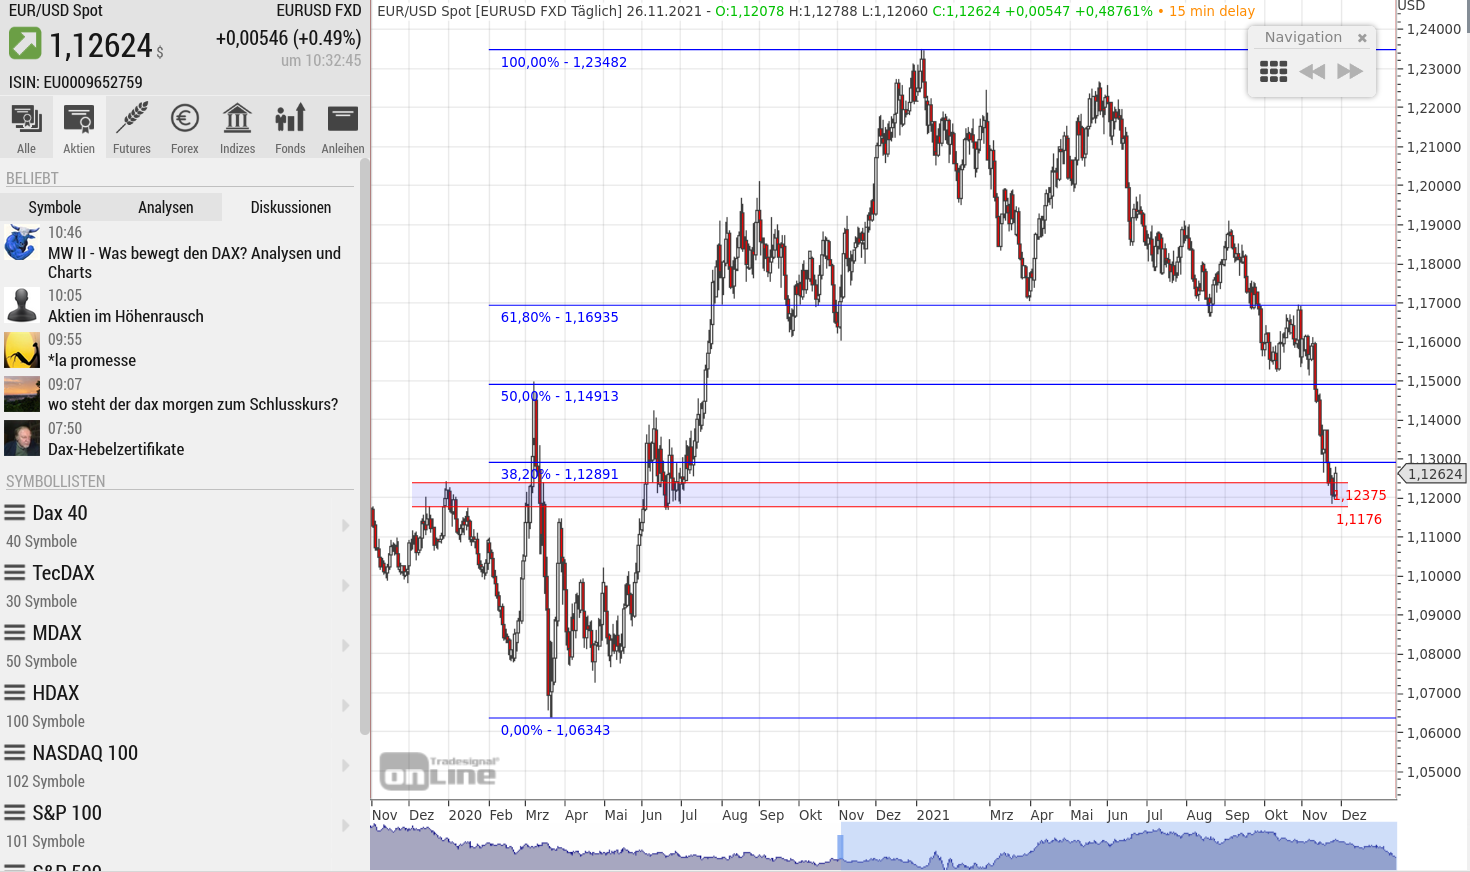This screenshot has height=872, width=1470.
Task: Click the 100,00% - 1,23482 Fibonacci label
Action: (564, 62)
